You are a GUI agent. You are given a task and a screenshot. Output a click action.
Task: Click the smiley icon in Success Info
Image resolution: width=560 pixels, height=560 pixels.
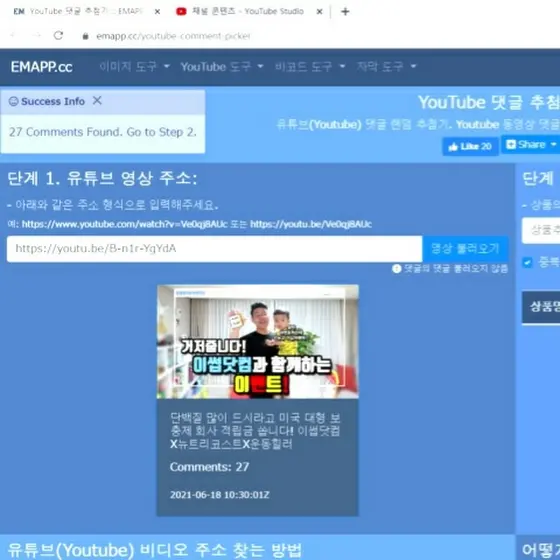pyautogui.click(x=13, y=101)
